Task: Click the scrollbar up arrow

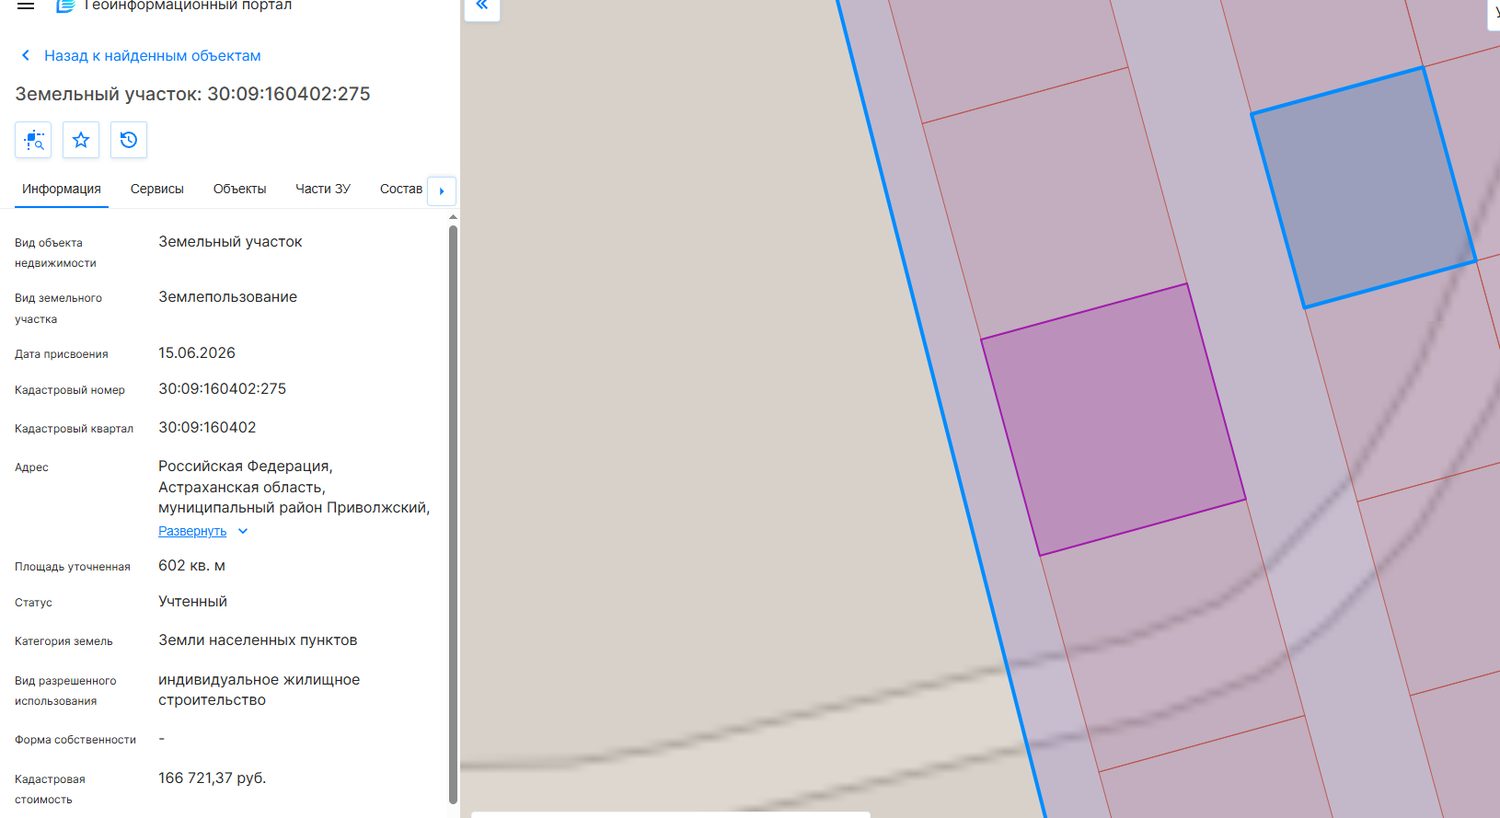Action: point(453,216)
